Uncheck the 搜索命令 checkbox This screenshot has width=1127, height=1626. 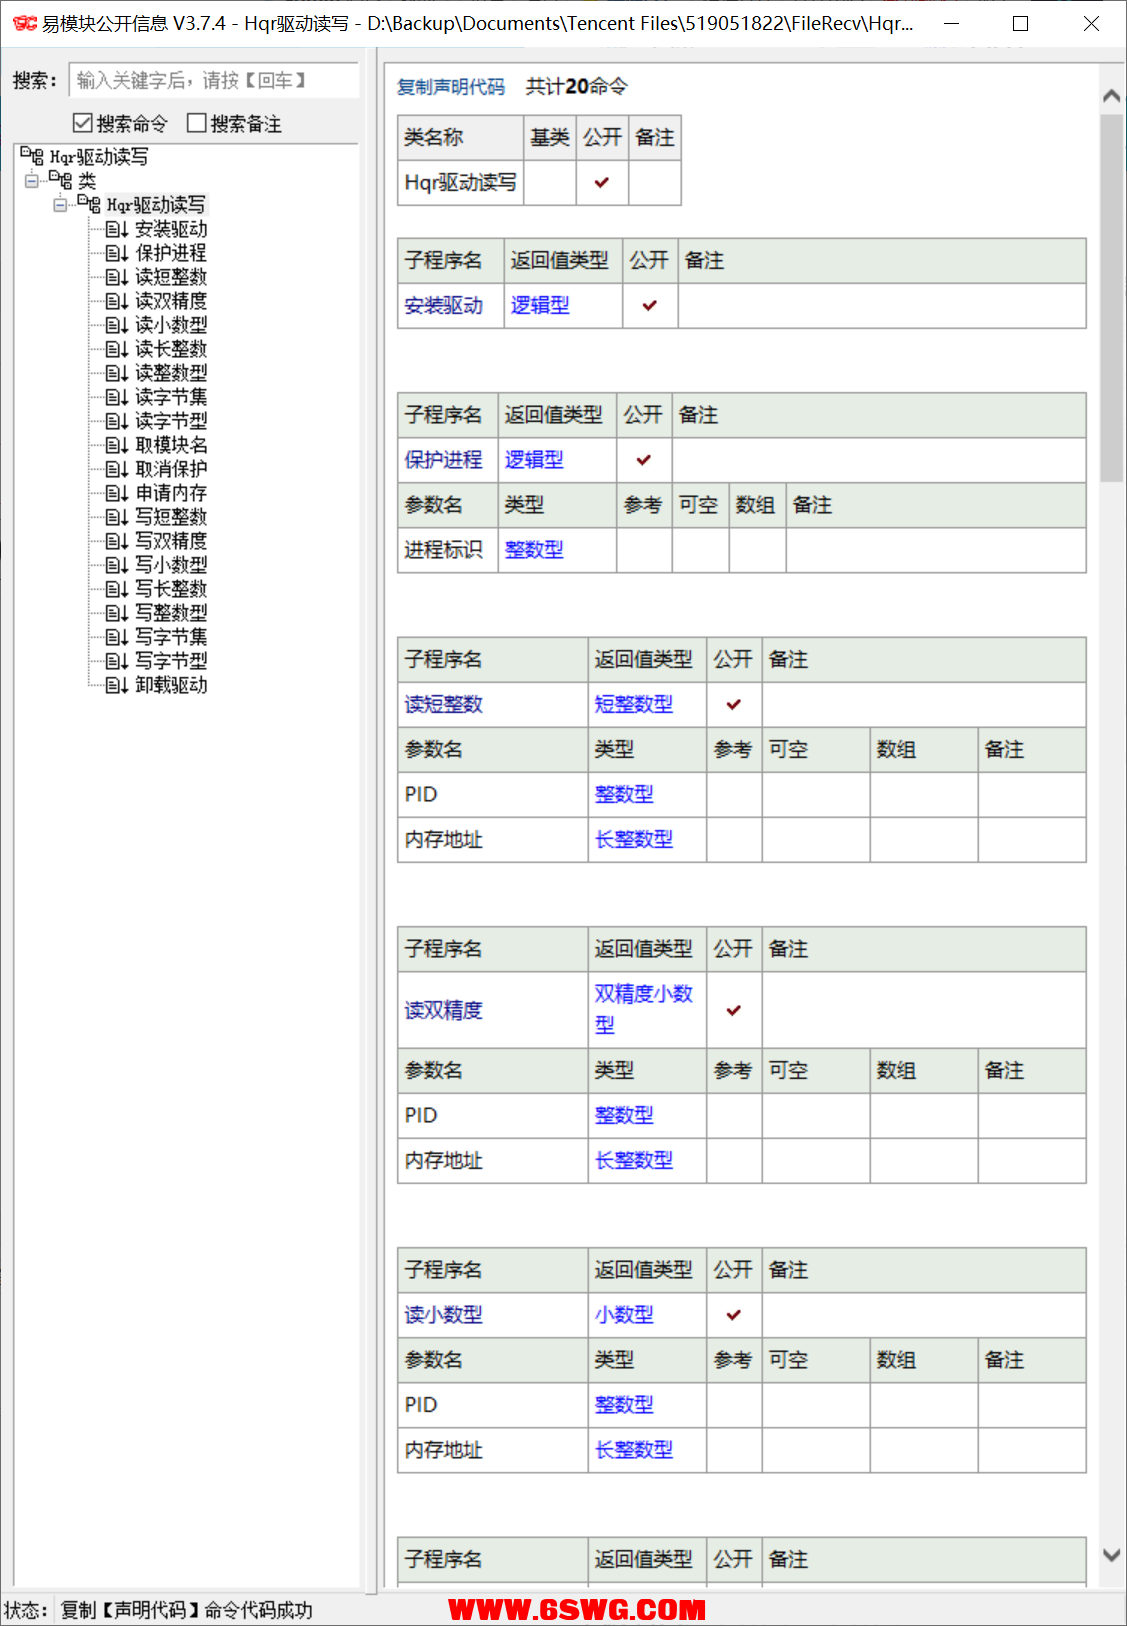tap(83, 123)
